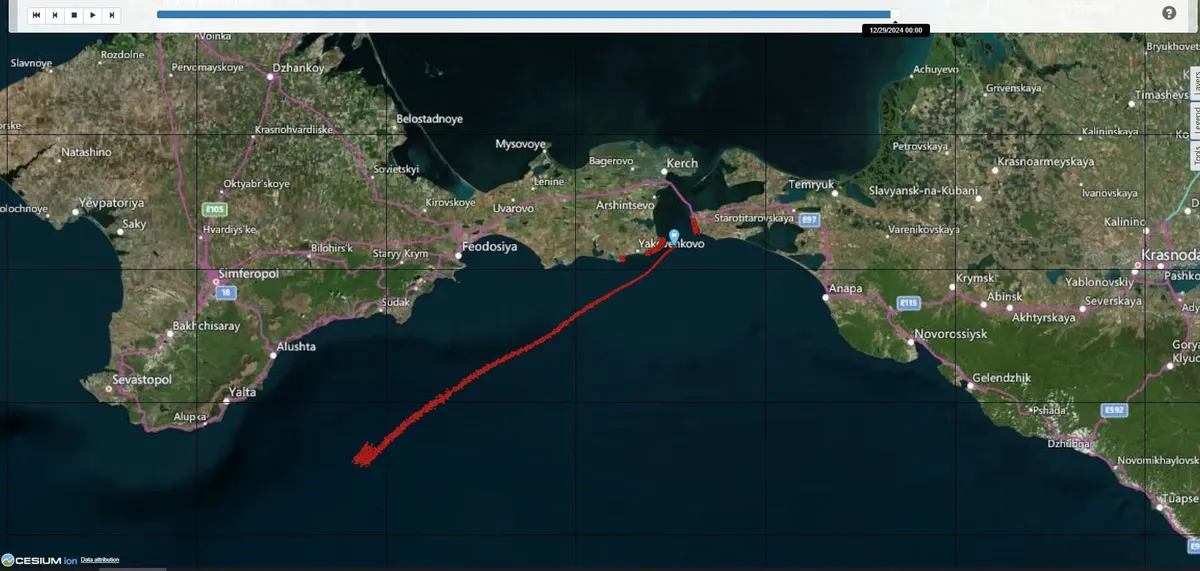Image resolution: width=1200 pixels, height=571 pixels.
Task: Open the Layers side tab
Action: click(x=1194, y=84)
